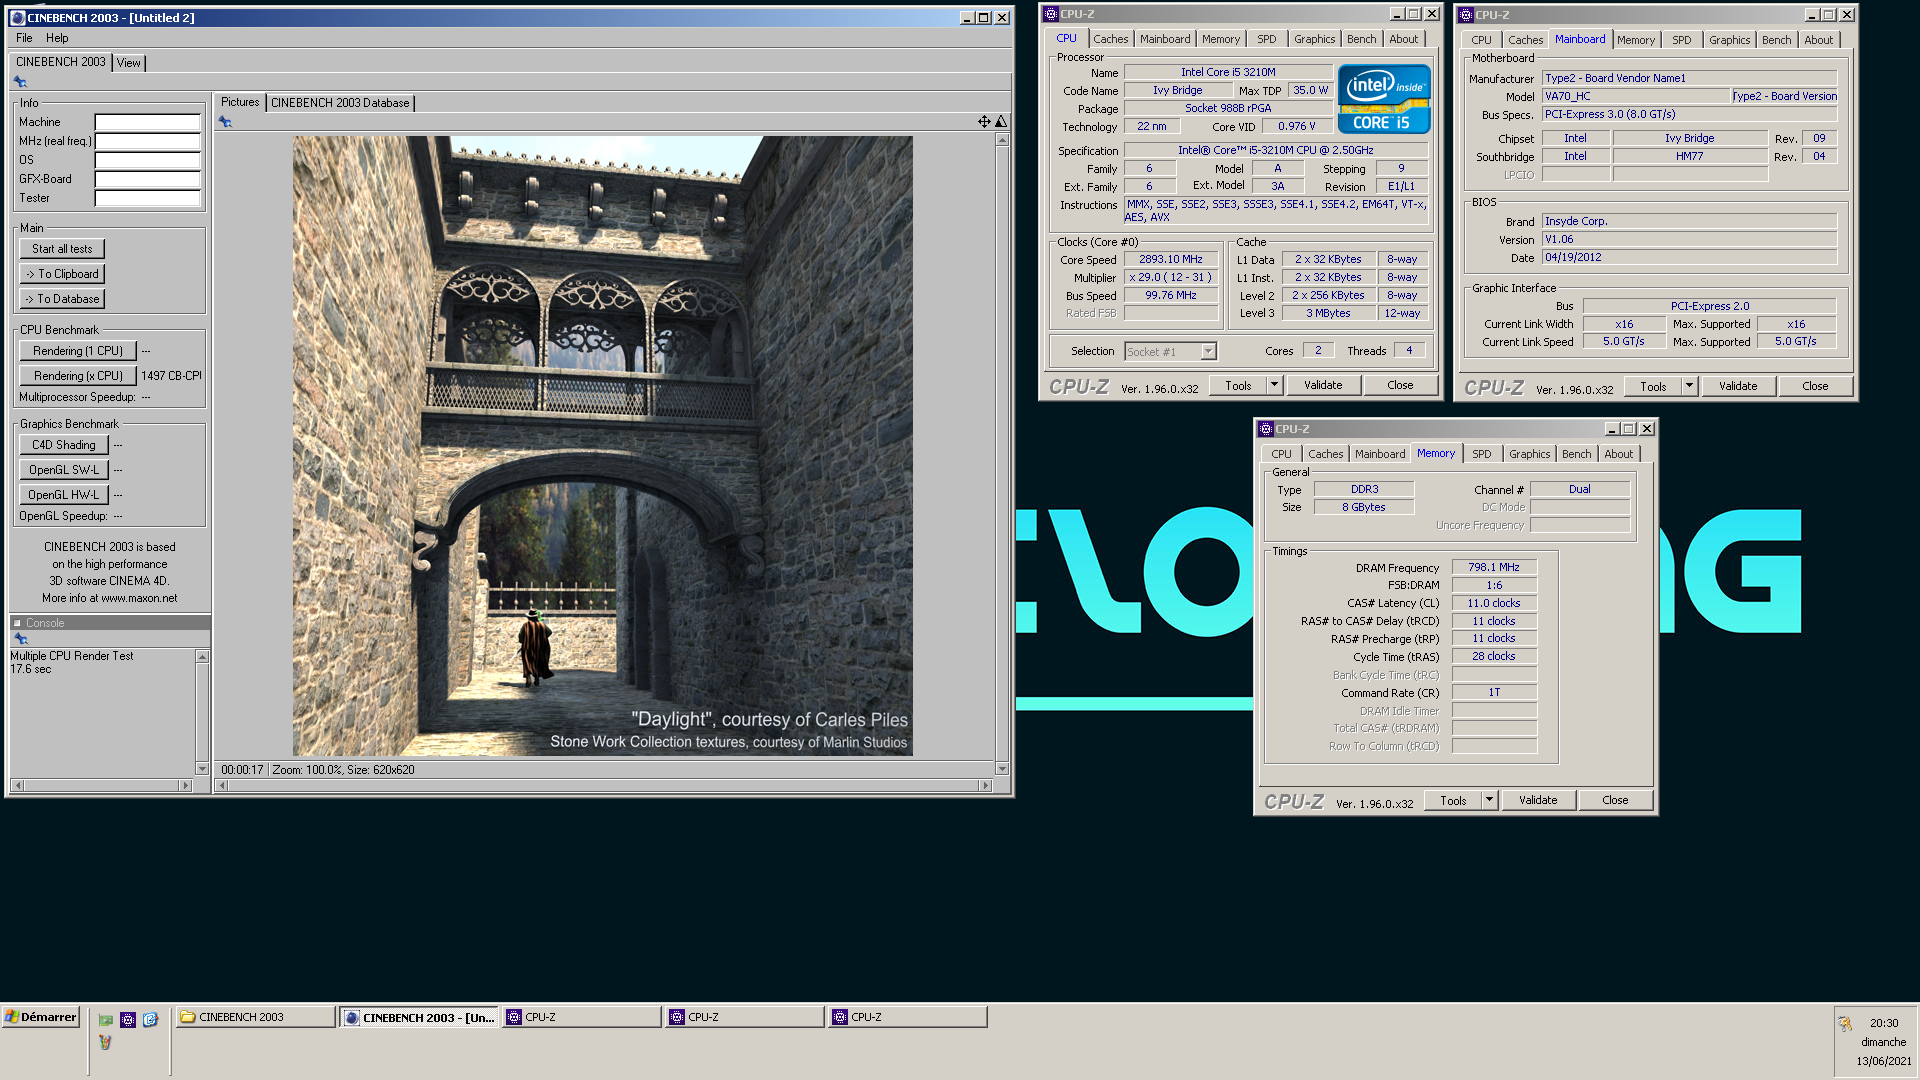Open the Help menu in CINEBENCH

[x=57, y=38]
